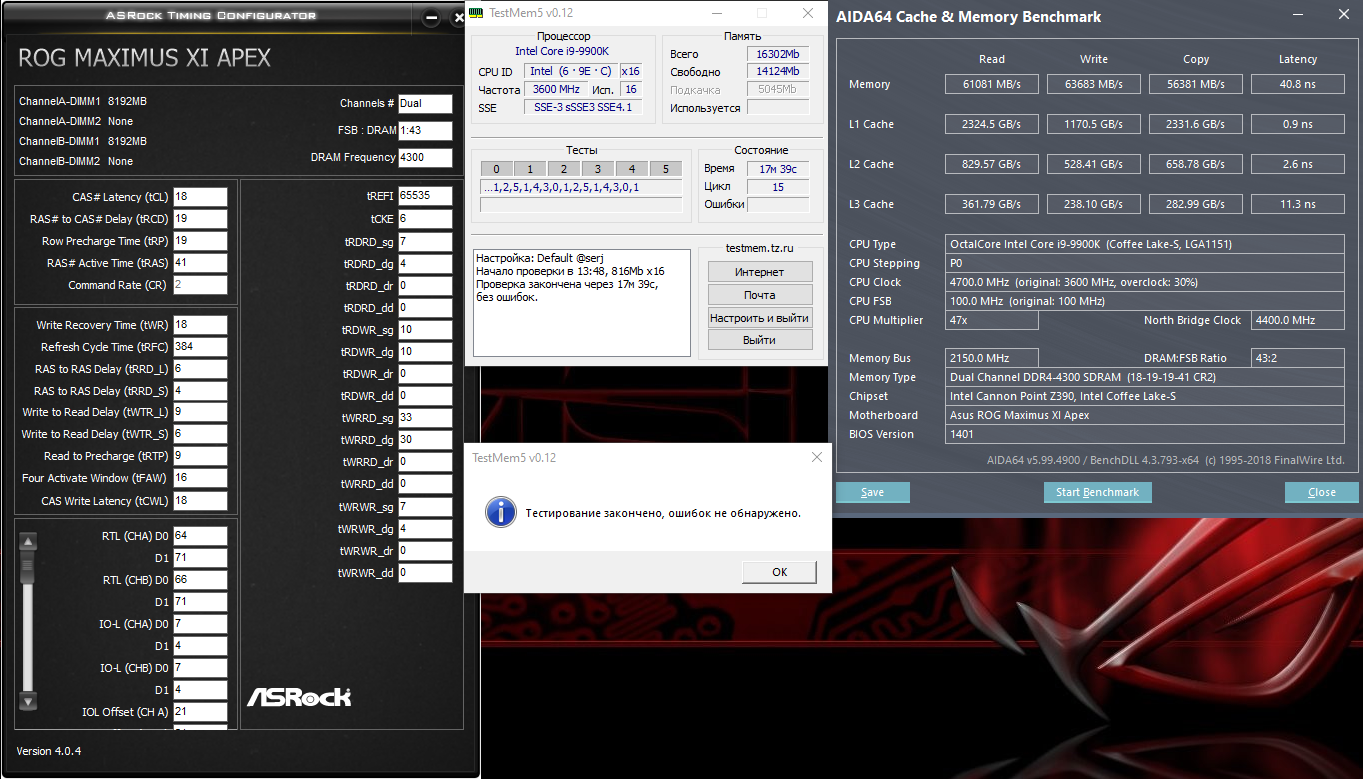Minimize the TestMem5 v0.12 main window

click(716, 13)
